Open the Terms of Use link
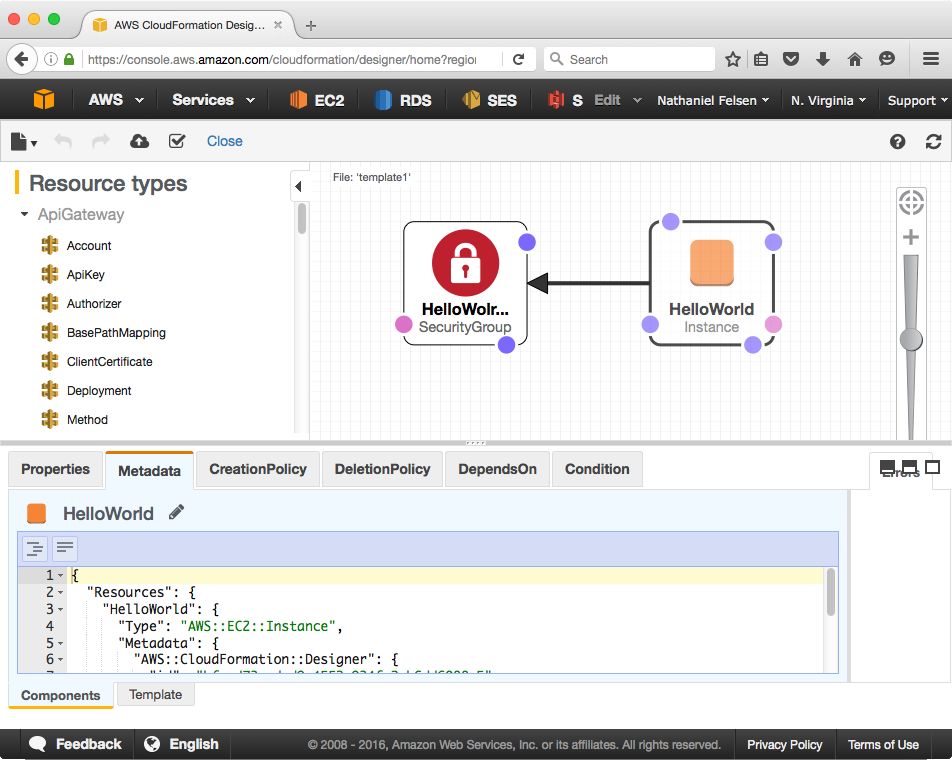 (883, 745)
